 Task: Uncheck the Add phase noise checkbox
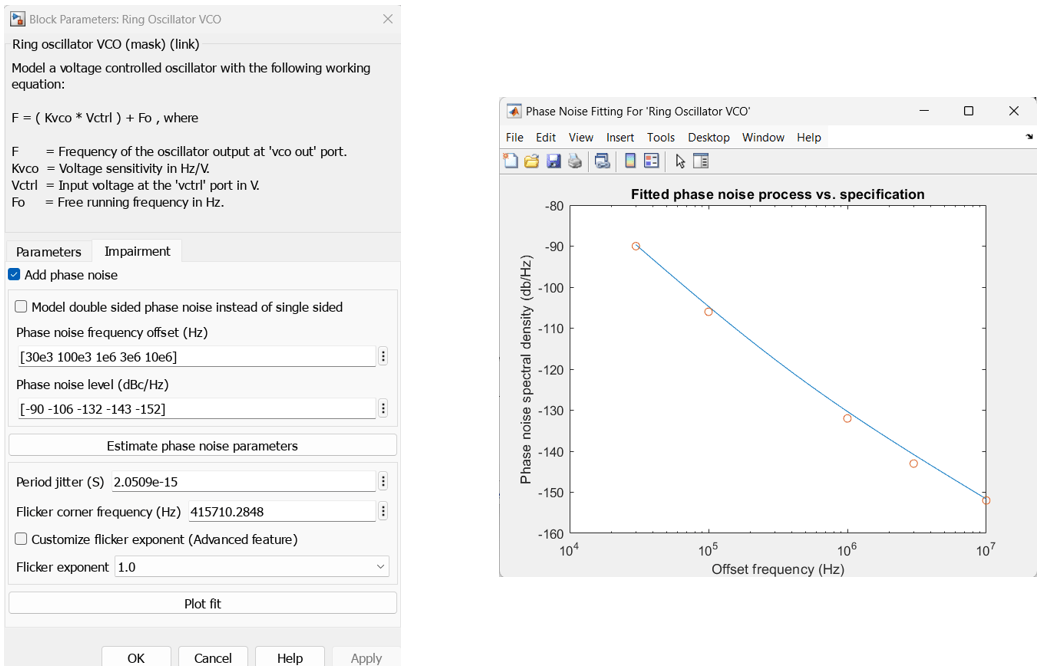coord(15,275)
